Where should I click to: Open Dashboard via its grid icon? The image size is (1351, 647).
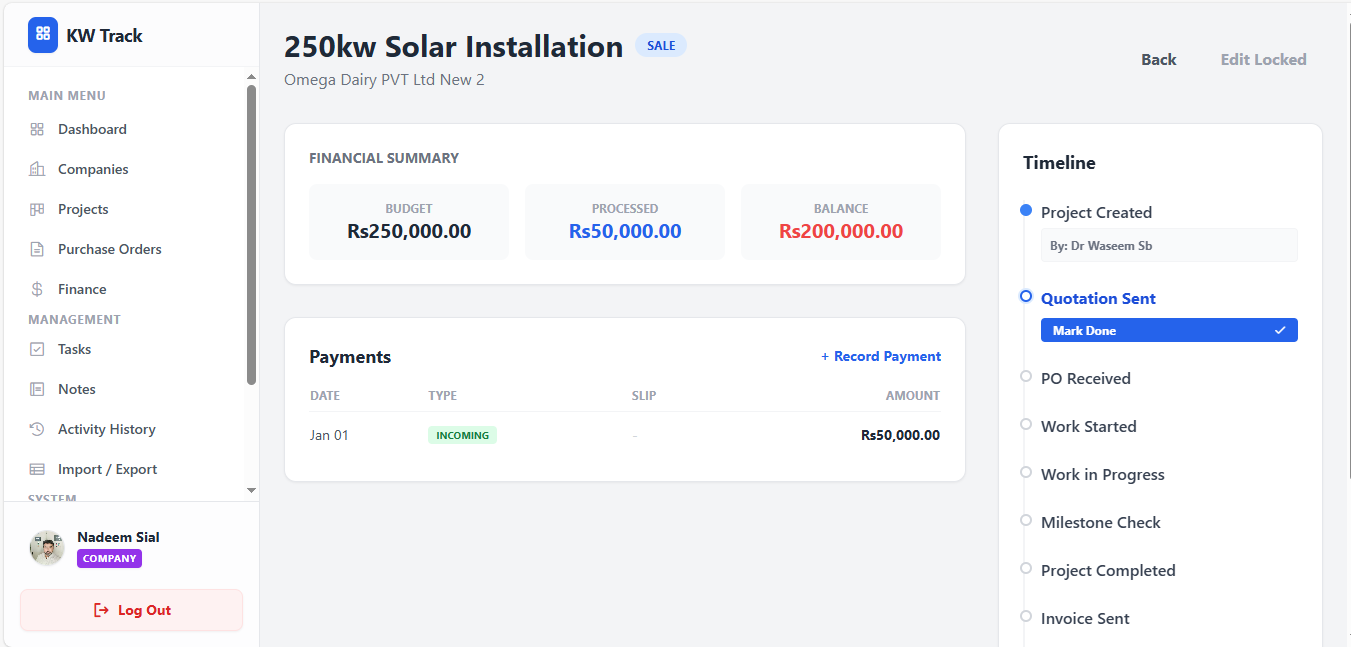point(37,129)
